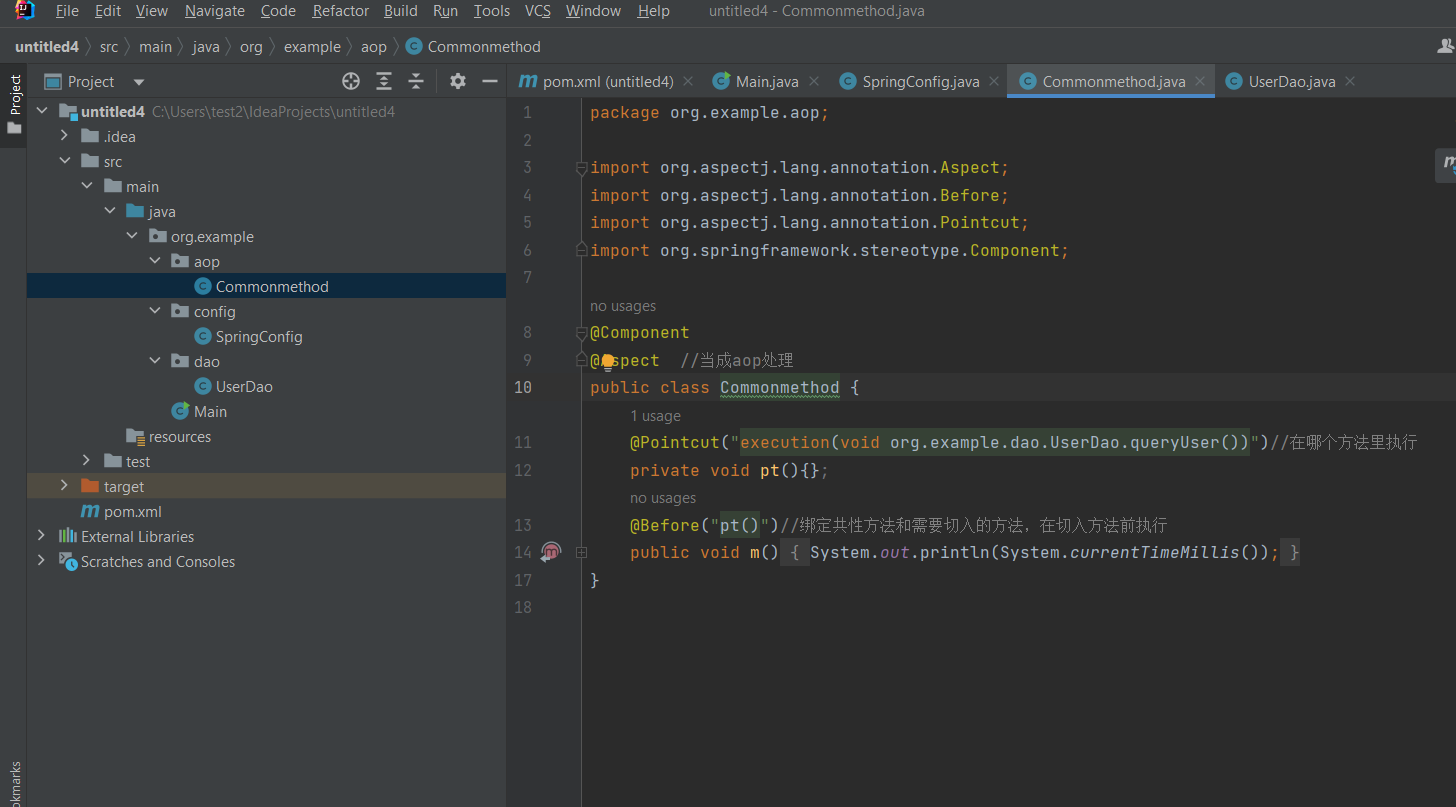1456x807 pixels.
Task: Expand the target folder
Action: (x=65, y=486)
